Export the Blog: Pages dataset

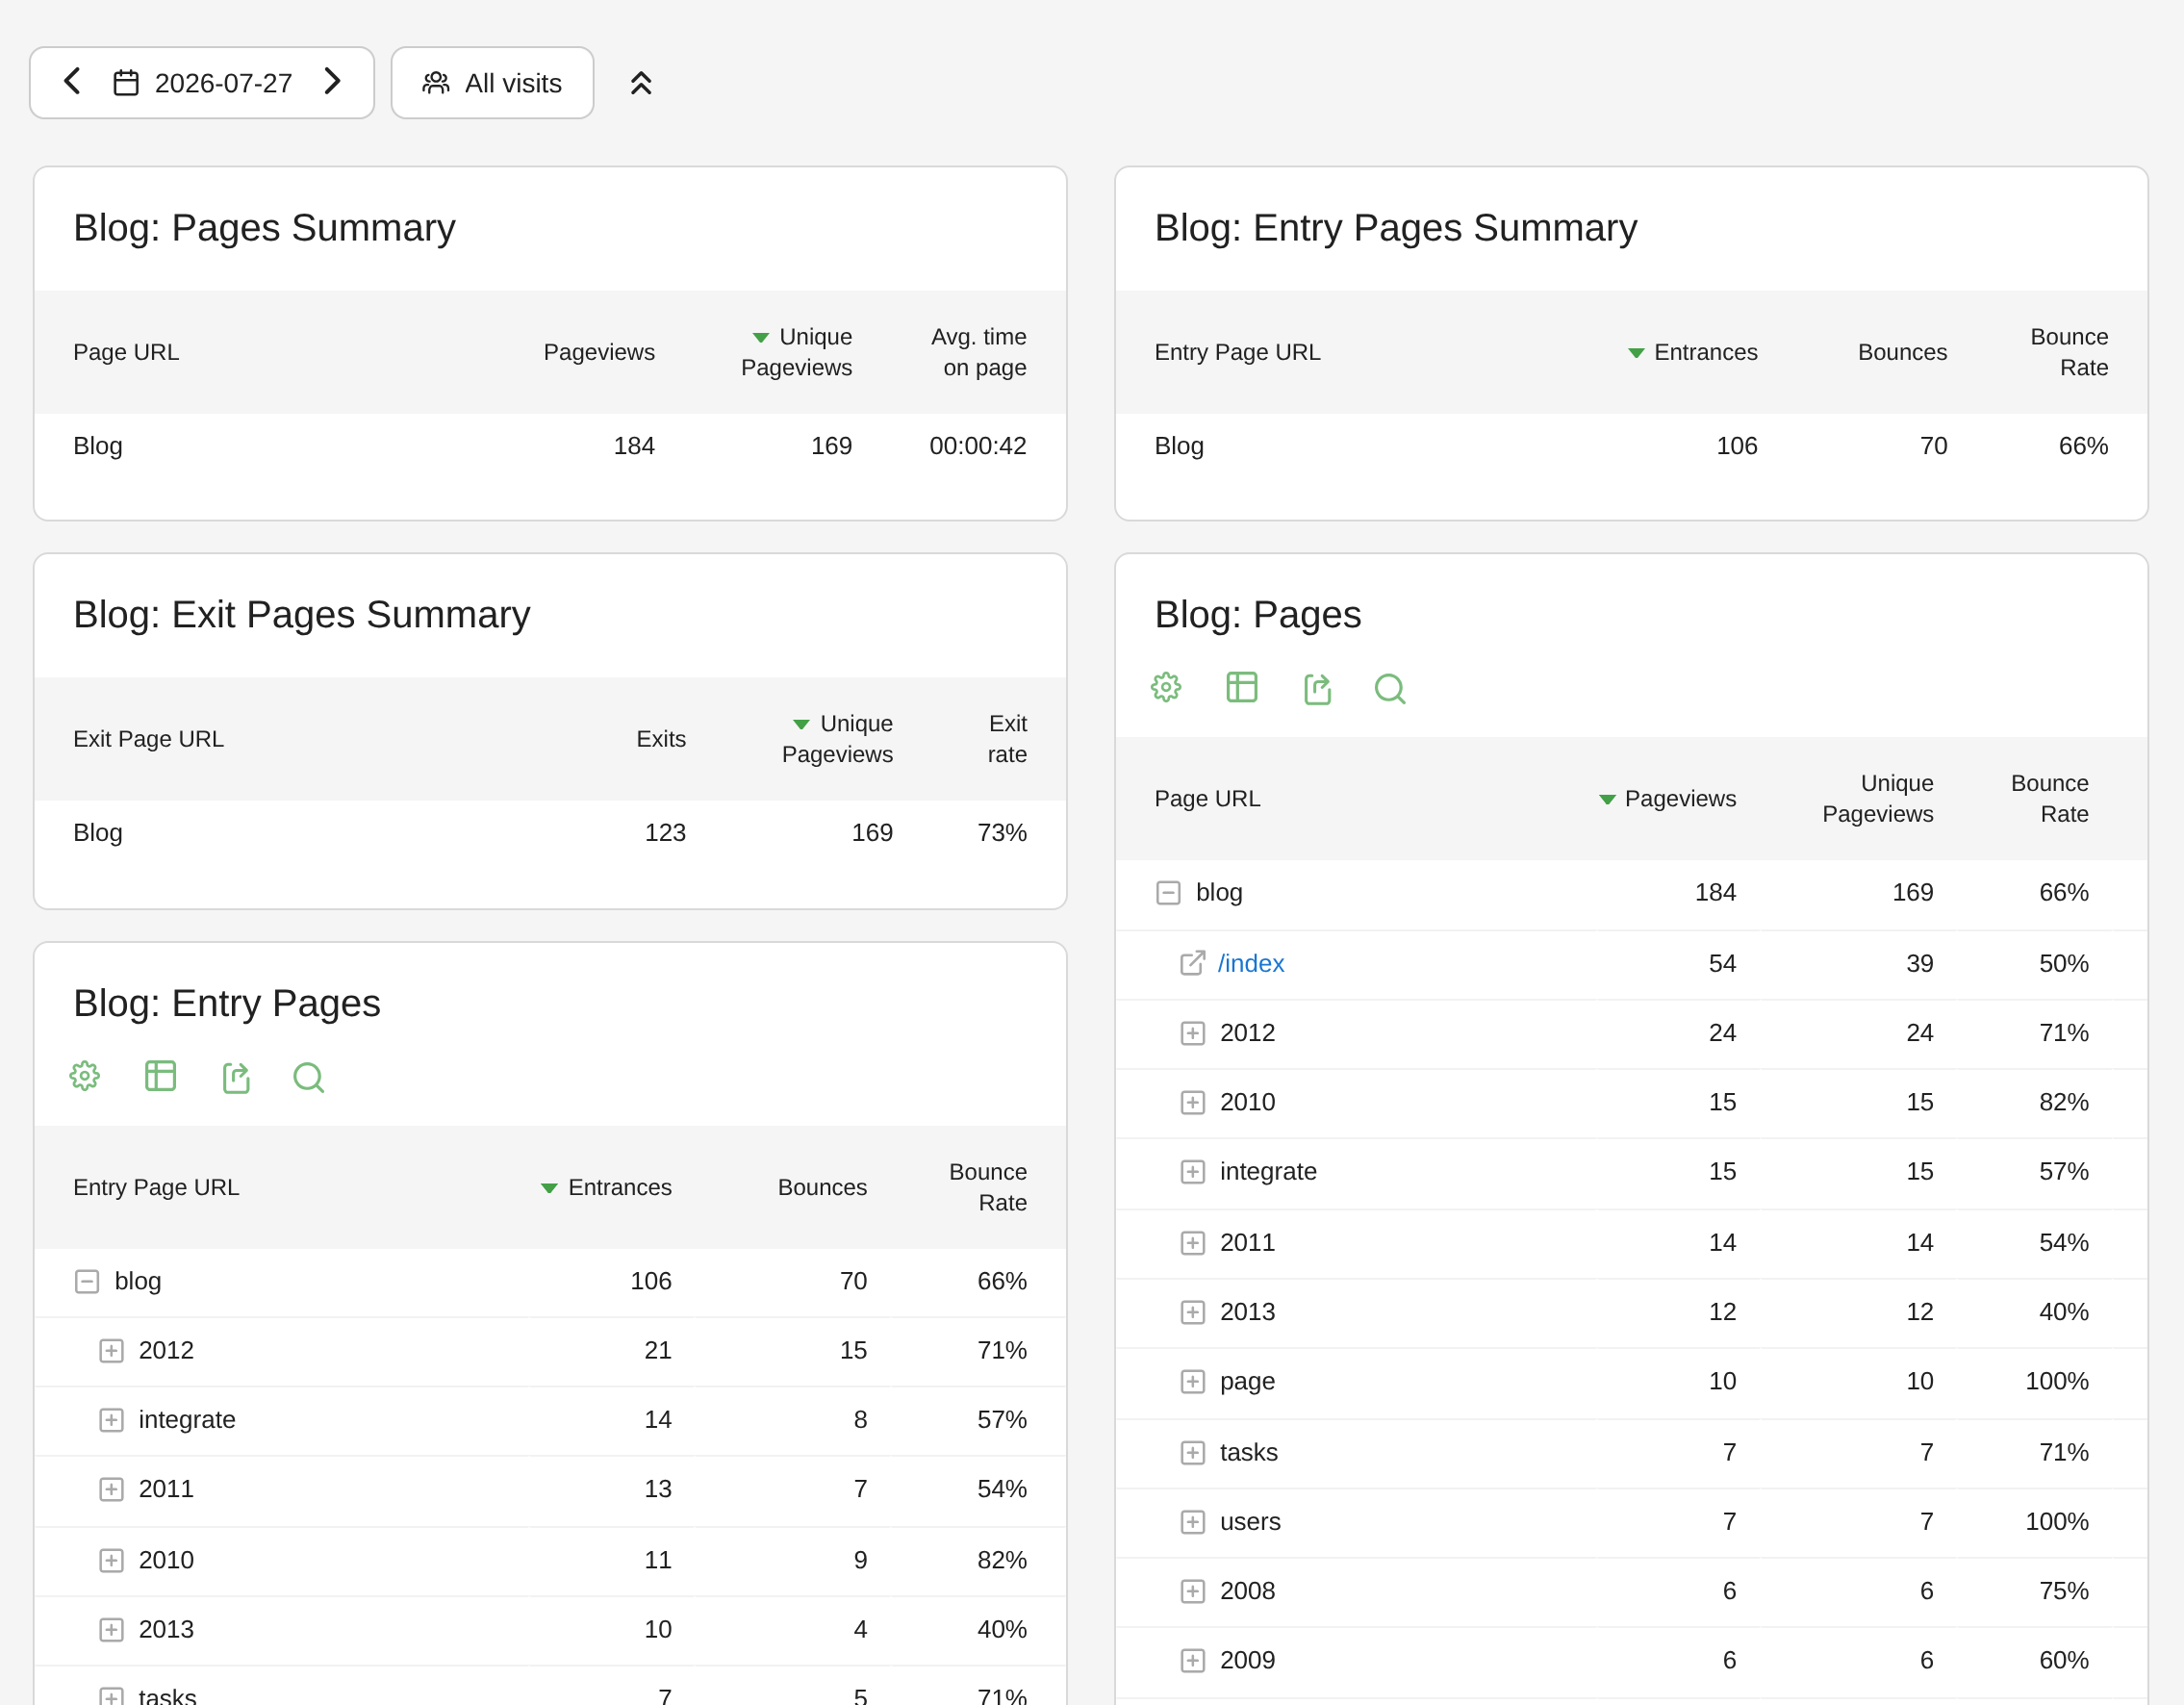point(1317,688)
